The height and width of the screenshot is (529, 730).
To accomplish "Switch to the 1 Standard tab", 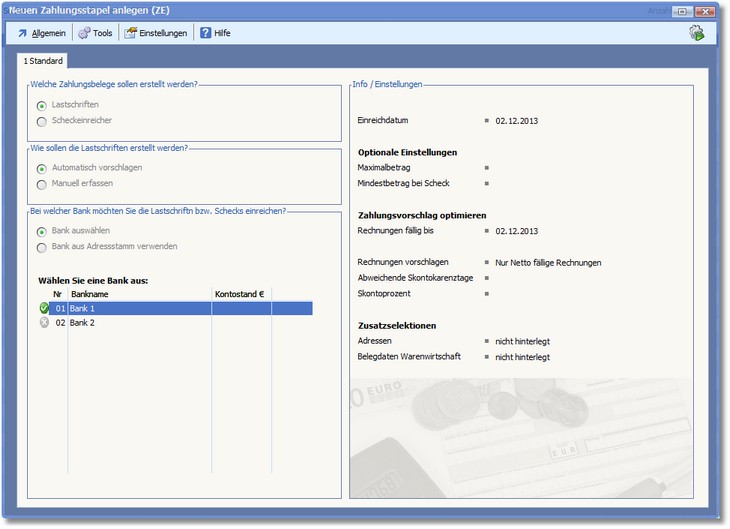I will (x=43, y=61).
